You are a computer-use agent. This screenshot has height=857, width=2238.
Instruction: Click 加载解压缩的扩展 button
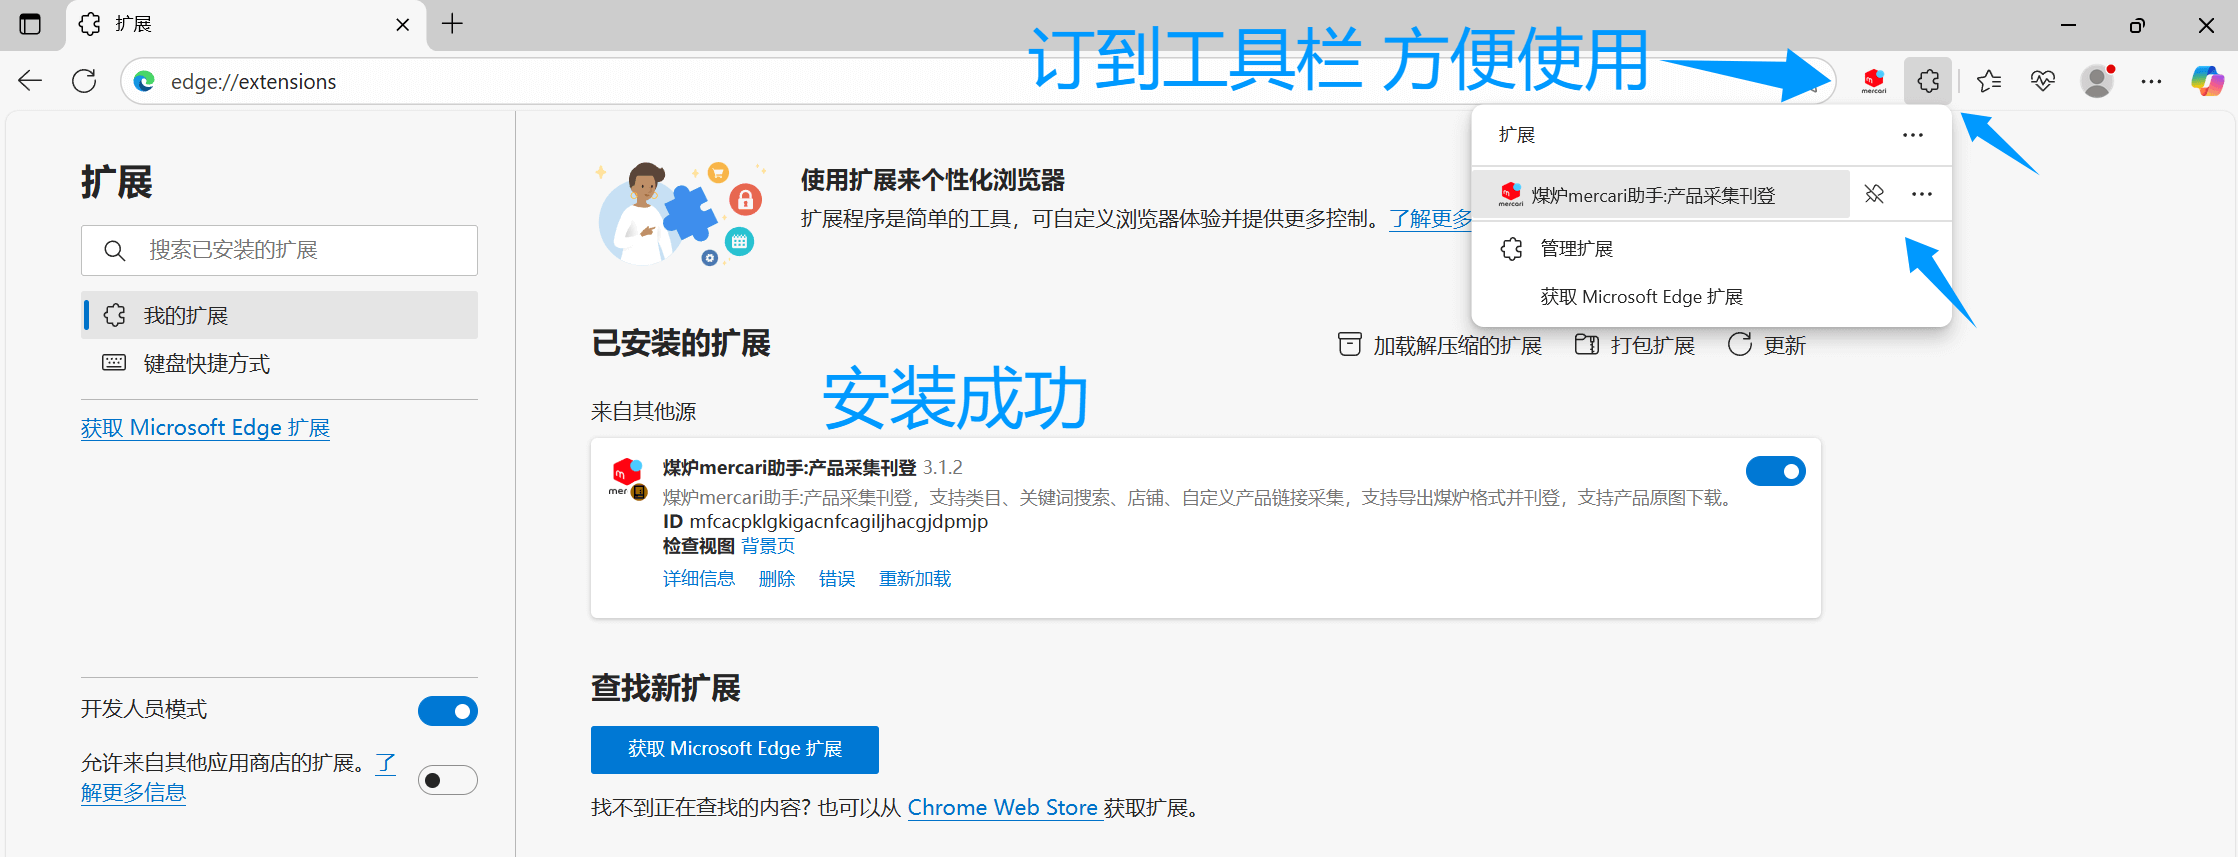pos(1440,345)
